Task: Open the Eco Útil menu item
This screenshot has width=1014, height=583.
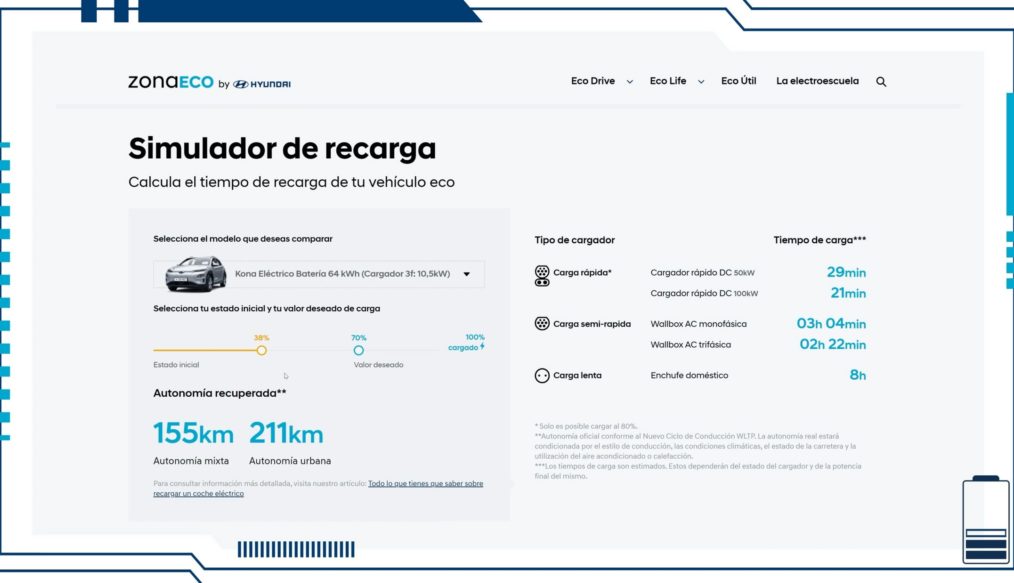Action: tap(738, 81)
